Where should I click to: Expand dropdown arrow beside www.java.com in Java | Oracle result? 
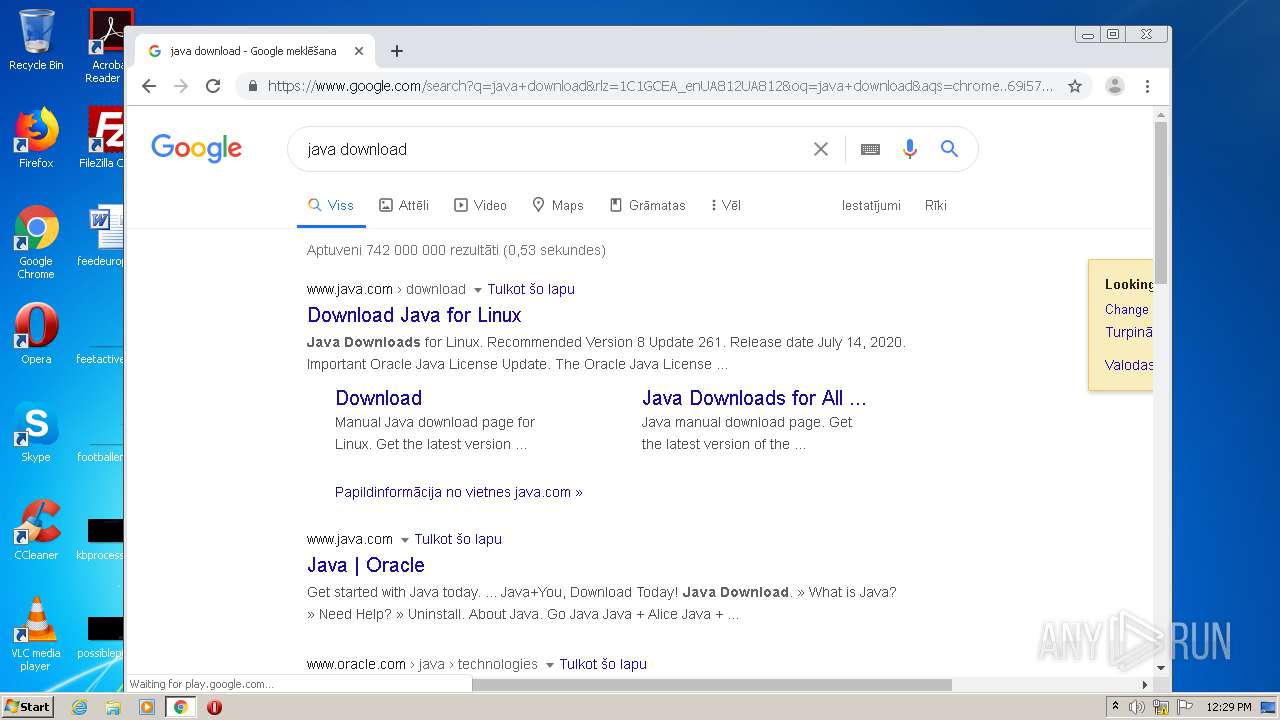[404, 540]
